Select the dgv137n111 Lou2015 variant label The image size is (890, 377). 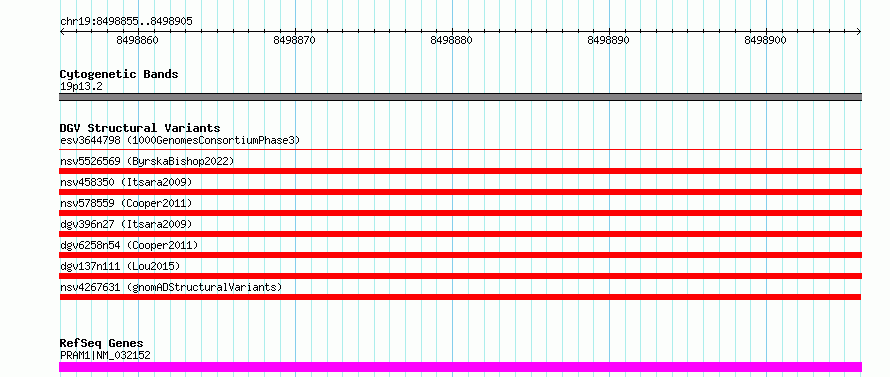coord(120,266)
